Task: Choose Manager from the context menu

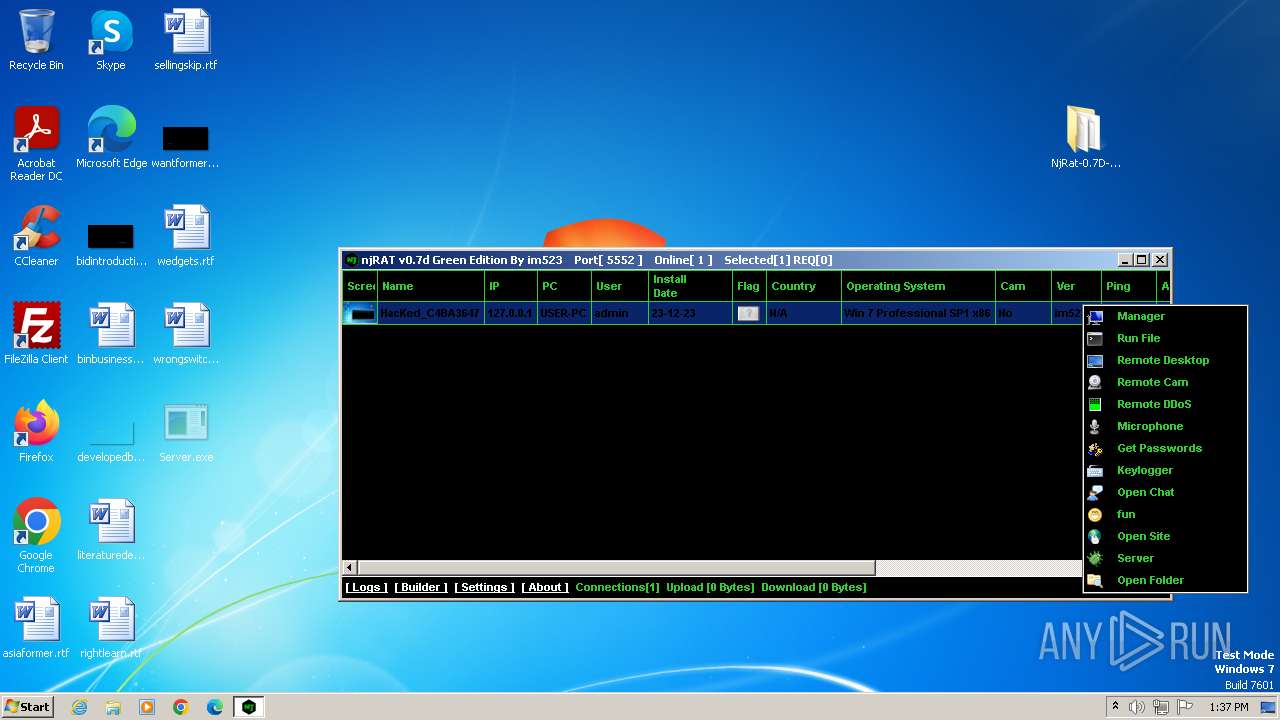Action: pos(1166,316)
